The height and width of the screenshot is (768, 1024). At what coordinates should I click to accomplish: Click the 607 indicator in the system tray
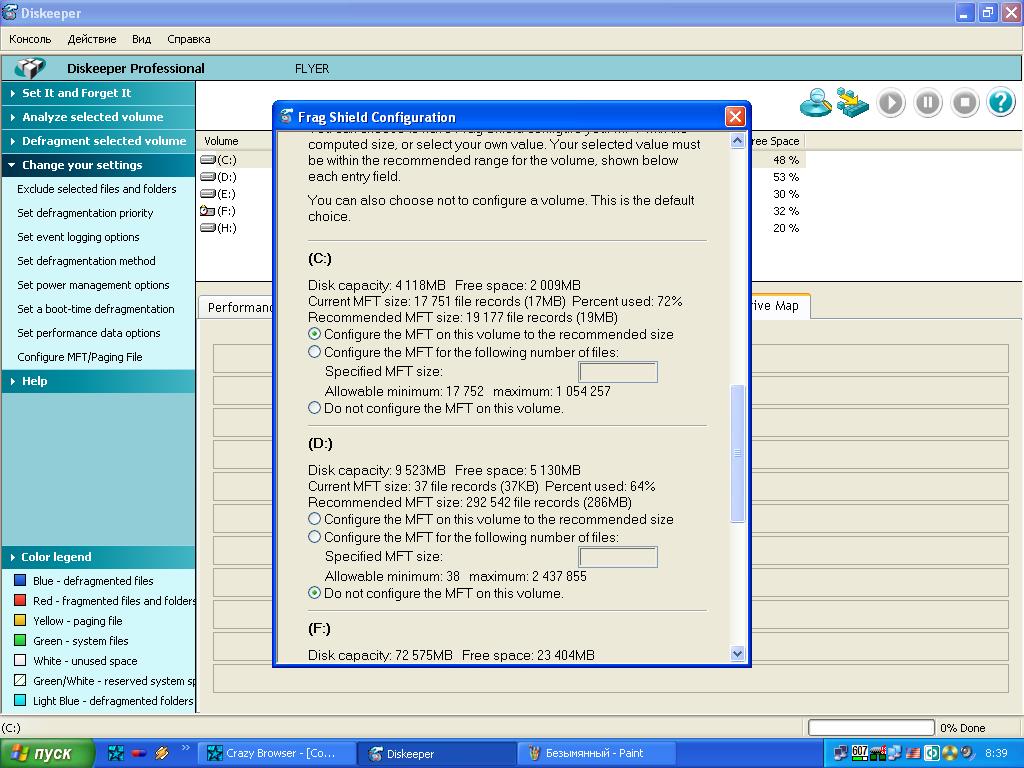(x=859, y=752)
